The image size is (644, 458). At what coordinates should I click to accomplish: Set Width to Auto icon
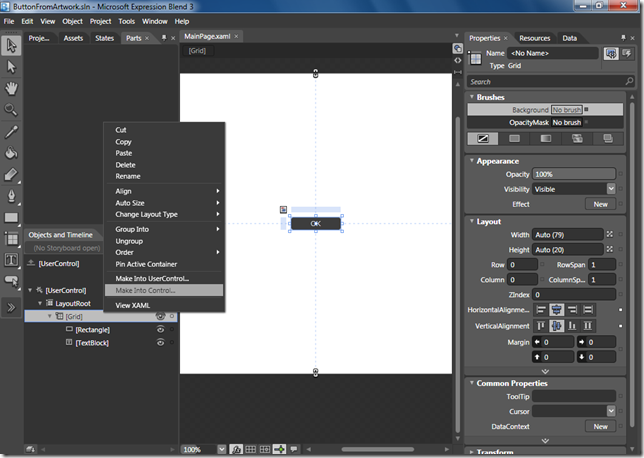click(610, 234)
